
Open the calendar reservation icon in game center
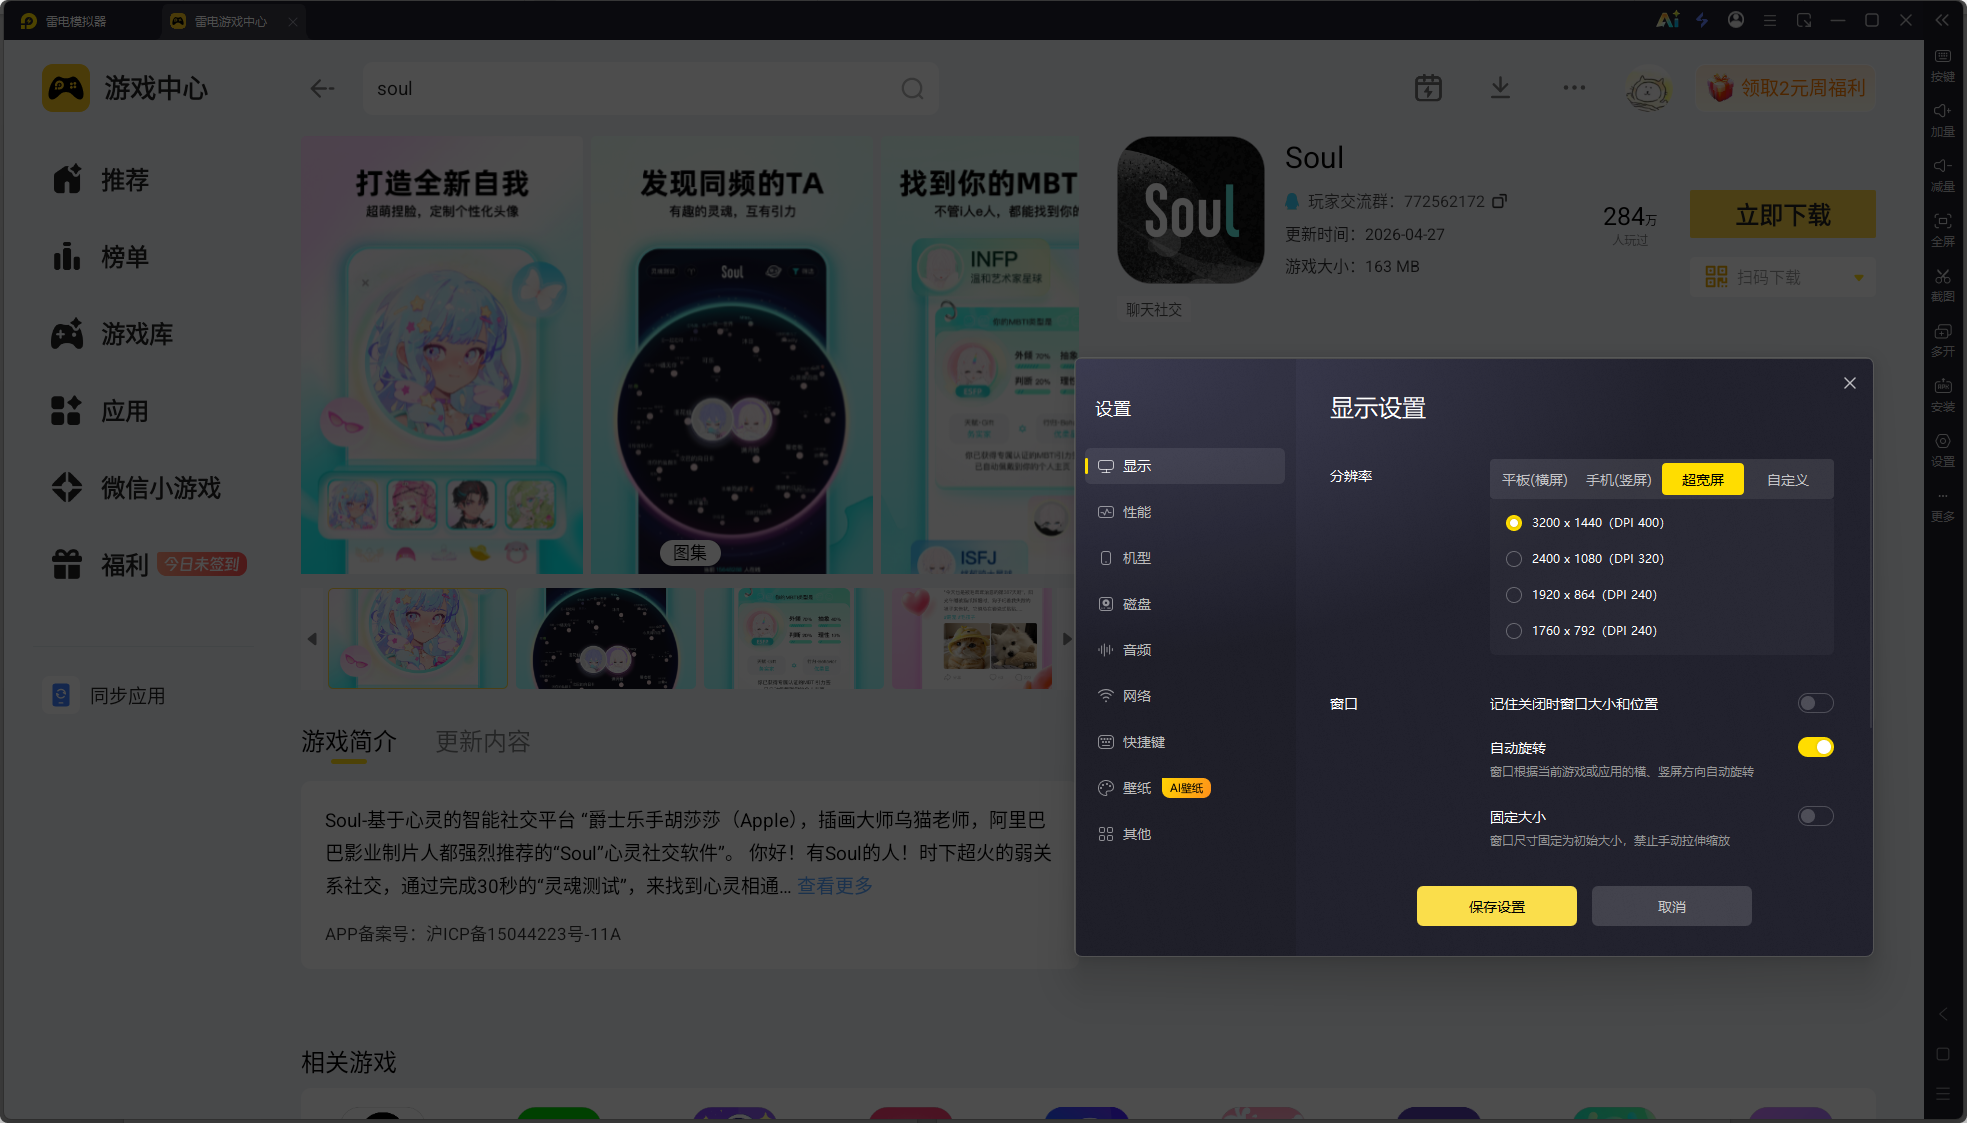click(1428, 88)
